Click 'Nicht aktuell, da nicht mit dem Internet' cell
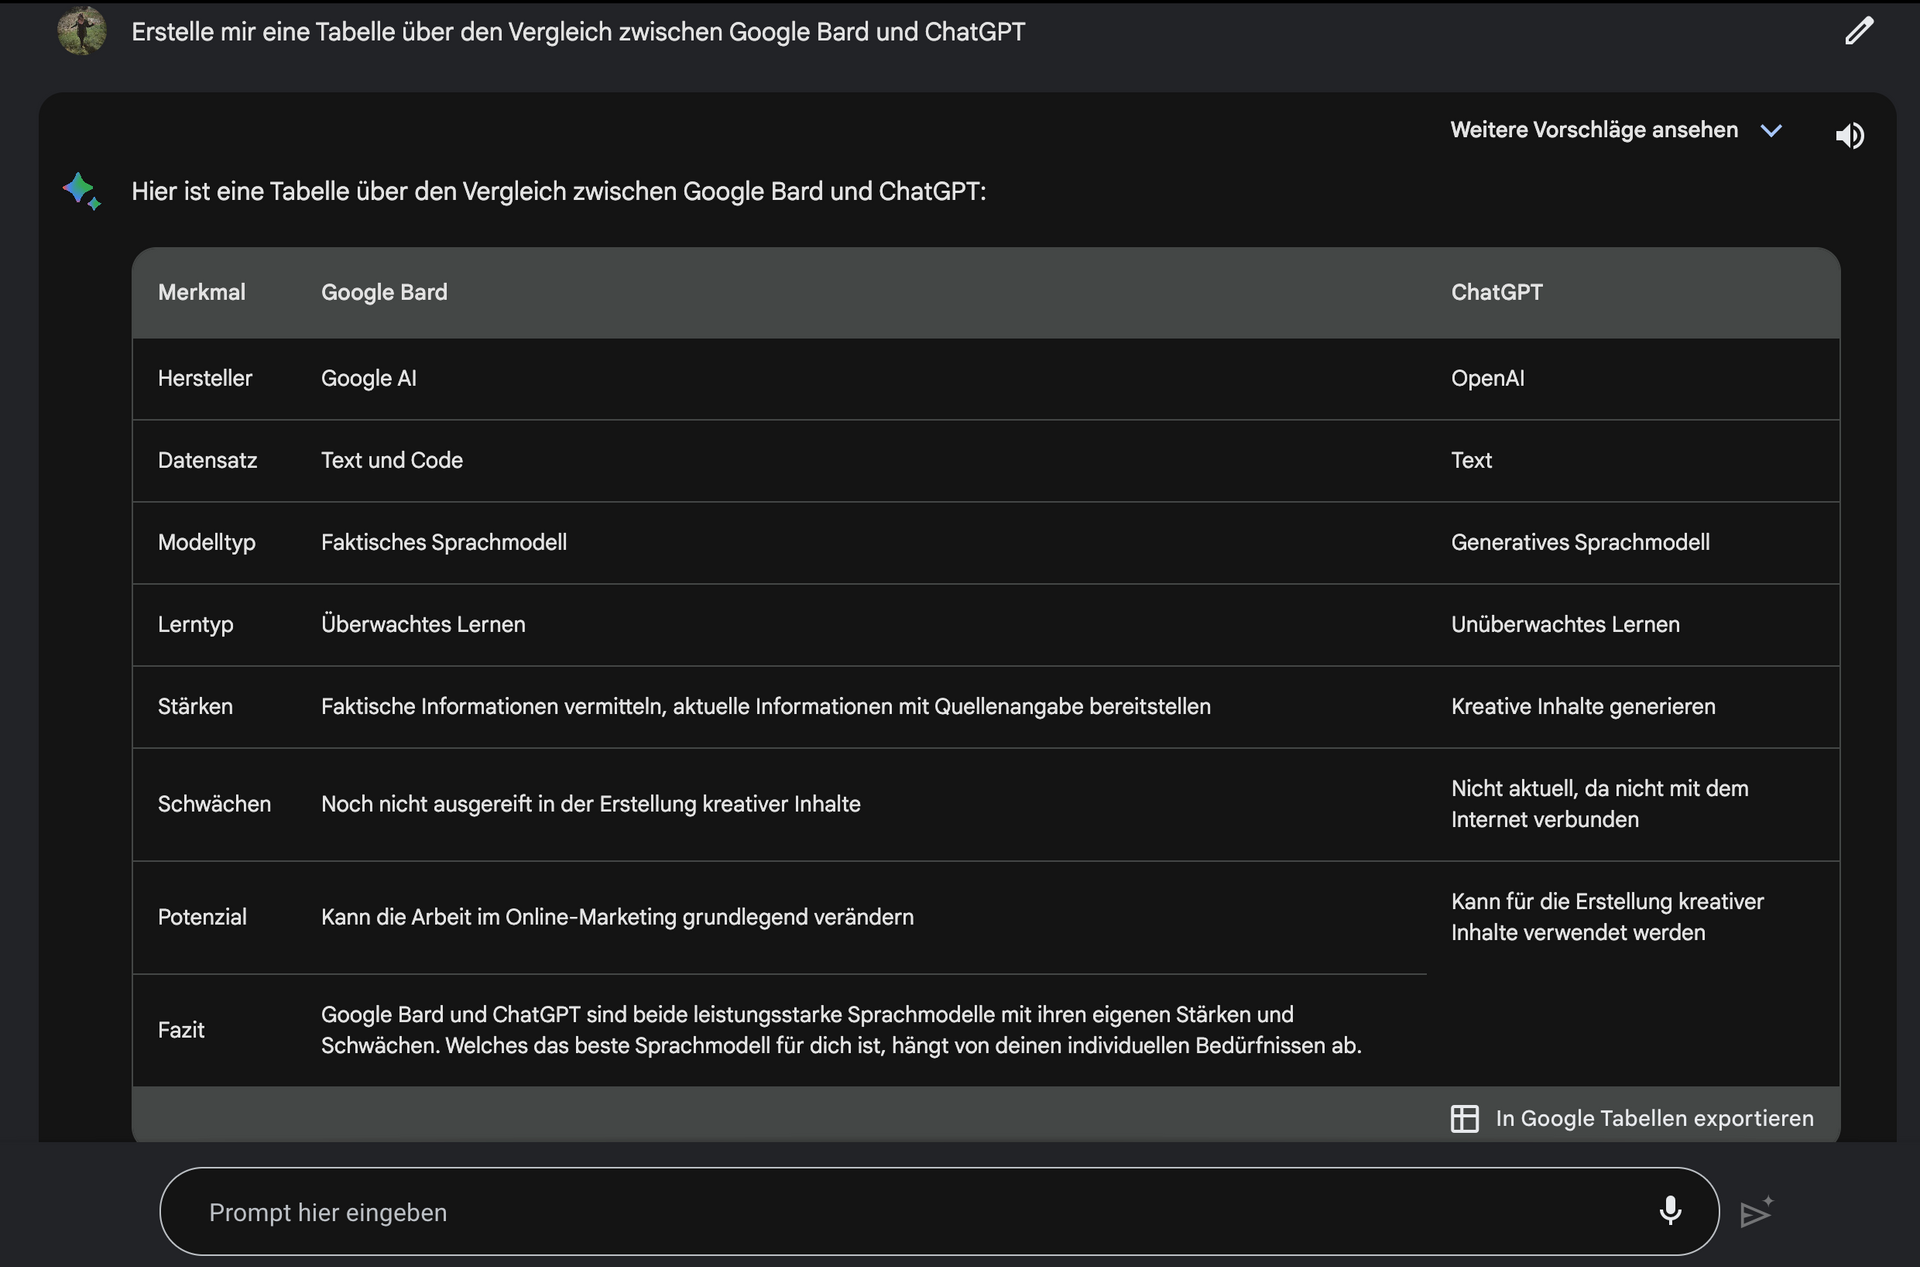The width and height of the screenshot is (1920, 1267). coord(1599,804)
